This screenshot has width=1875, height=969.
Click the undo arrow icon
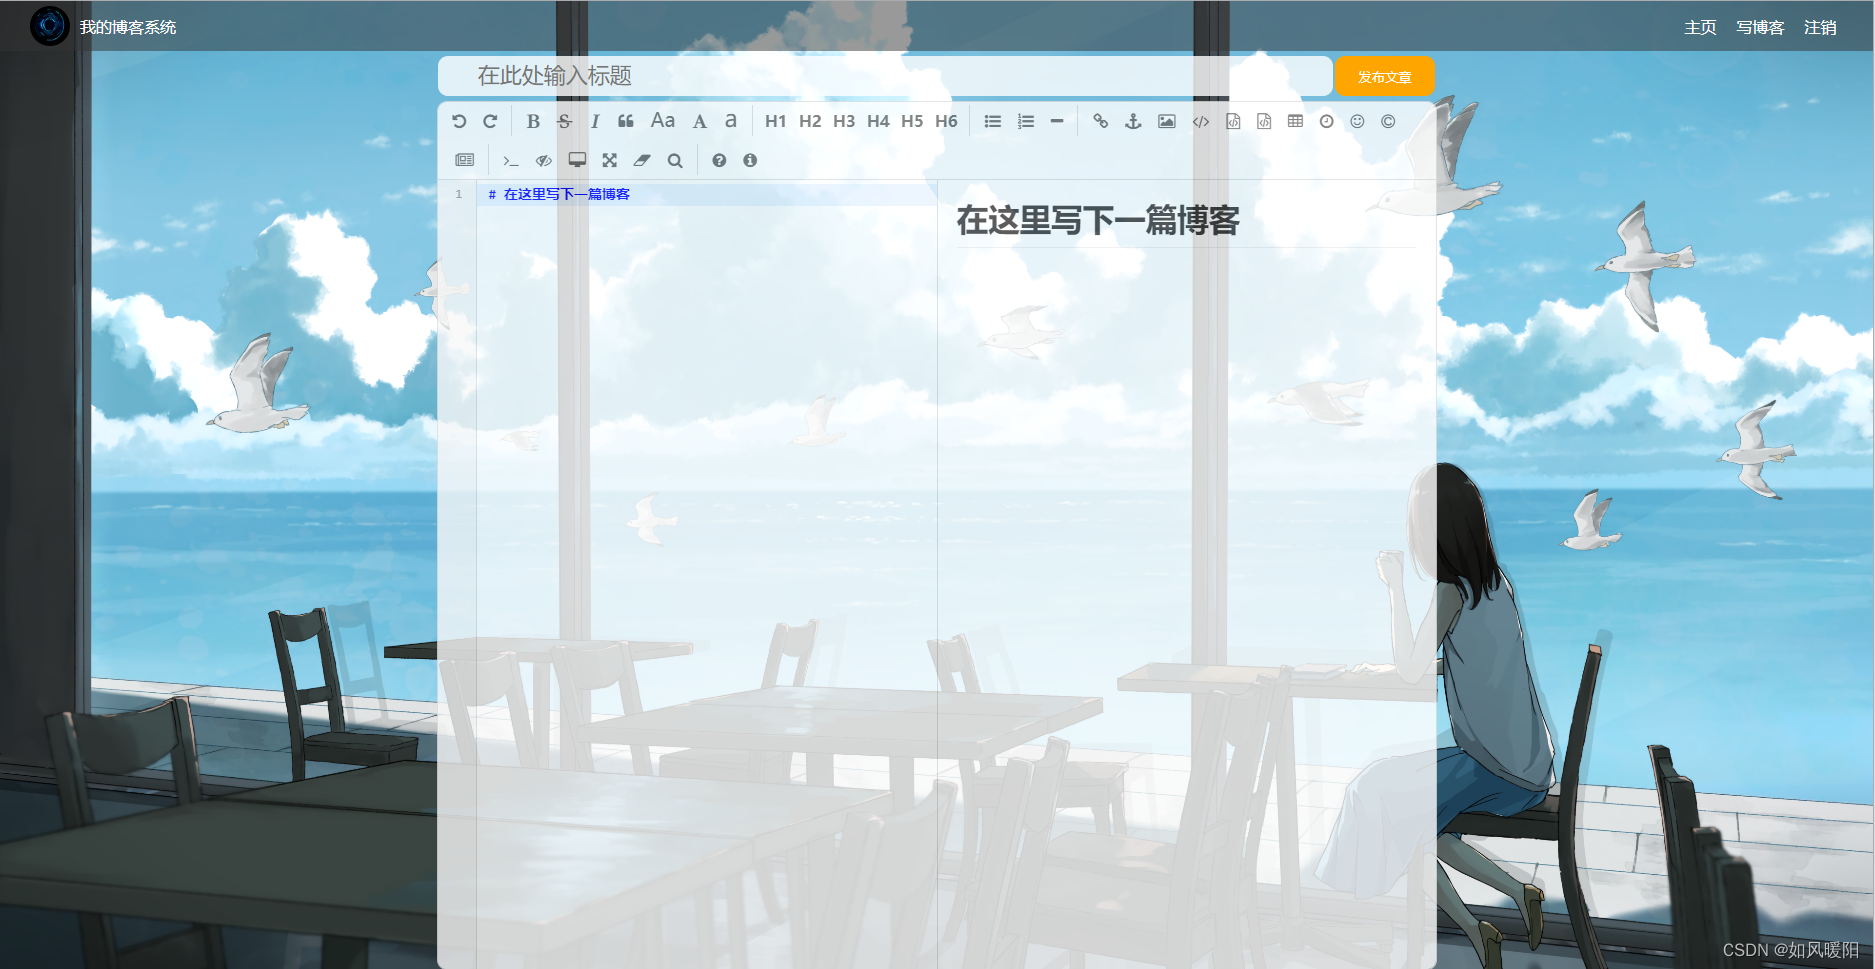(459, 121)
